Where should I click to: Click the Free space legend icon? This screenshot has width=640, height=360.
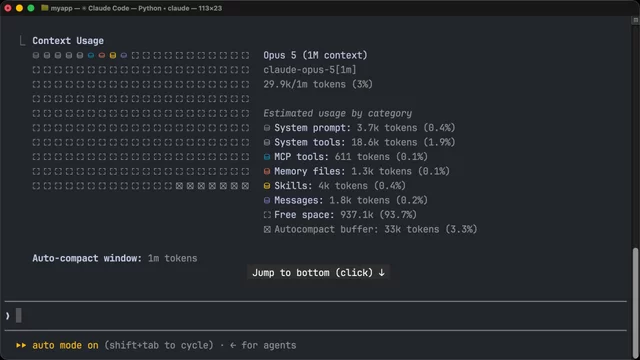[x=267, y=215]
